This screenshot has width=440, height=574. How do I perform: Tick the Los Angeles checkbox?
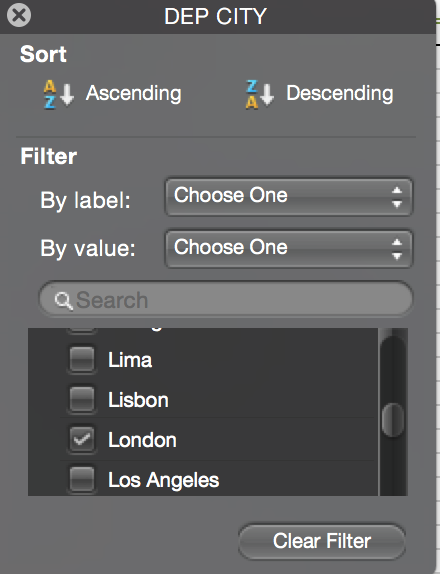[82, 479]
